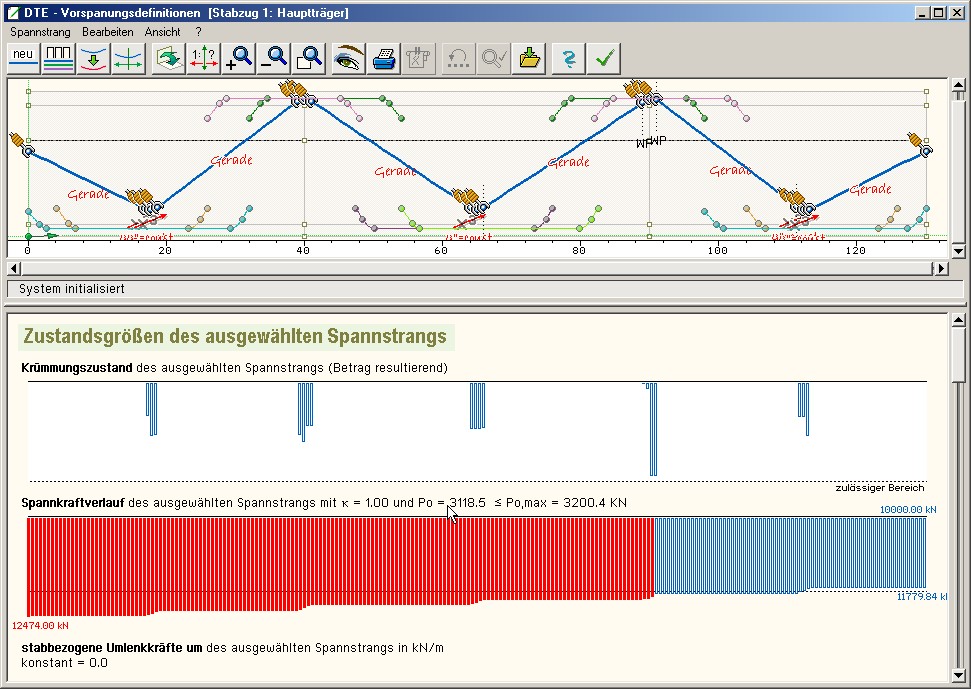Toggle the eye view options icon
The image size is (971, 689).
(x=348, y=58)
